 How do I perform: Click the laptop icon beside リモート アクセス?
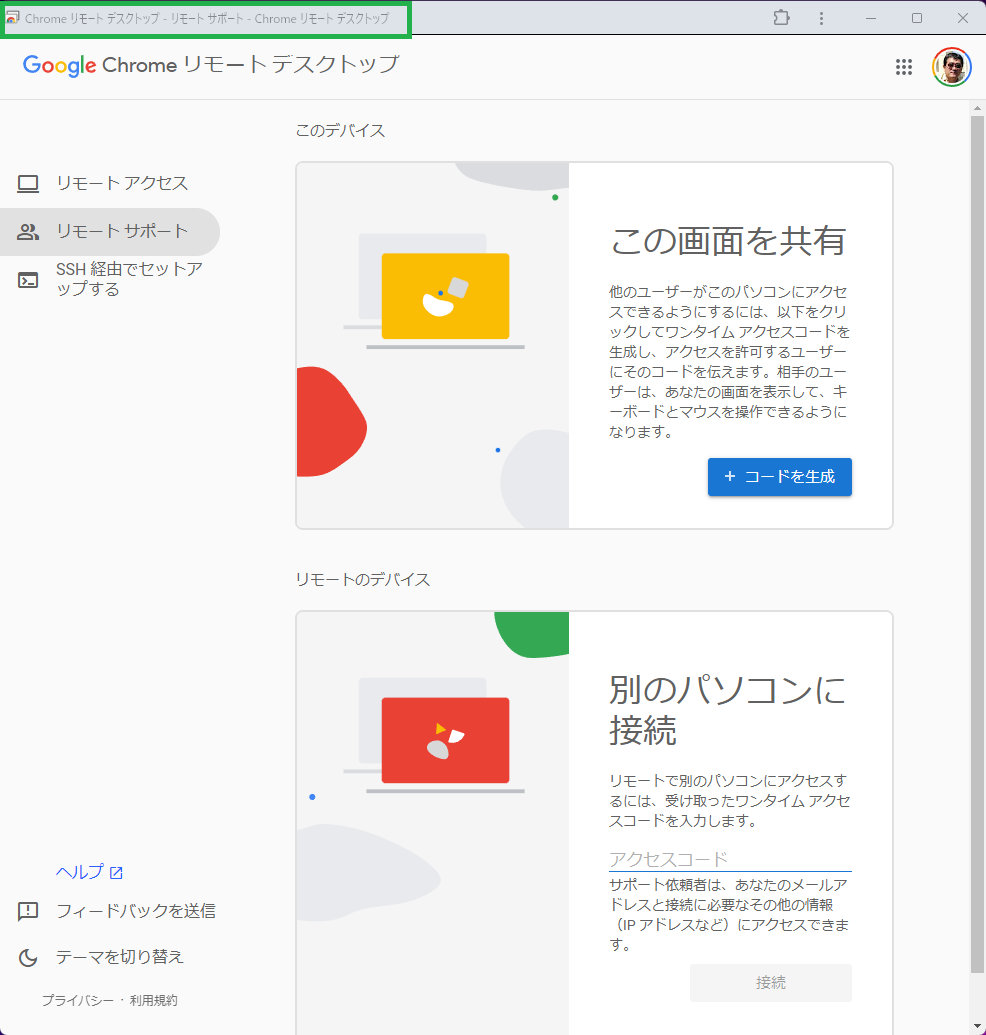(28, 184)
